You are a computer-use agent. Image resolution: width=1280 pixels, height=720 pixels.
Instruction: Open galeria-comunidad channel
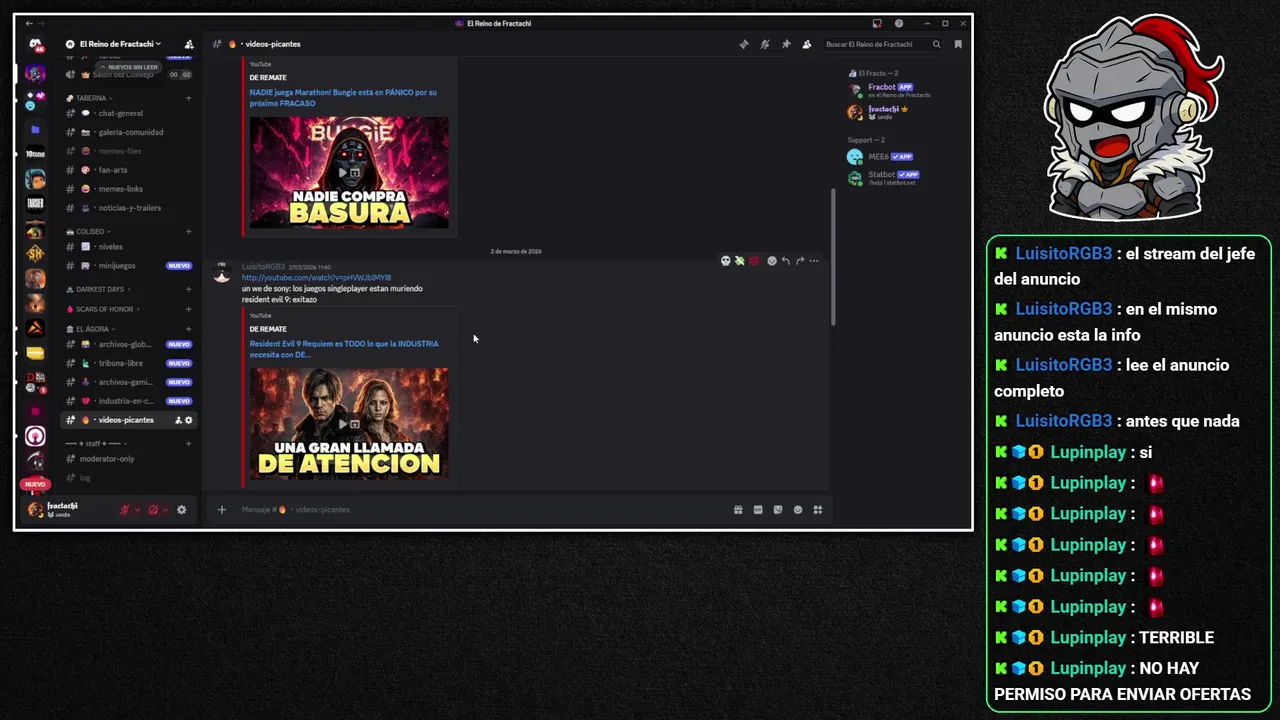click(x=128, y=132)
